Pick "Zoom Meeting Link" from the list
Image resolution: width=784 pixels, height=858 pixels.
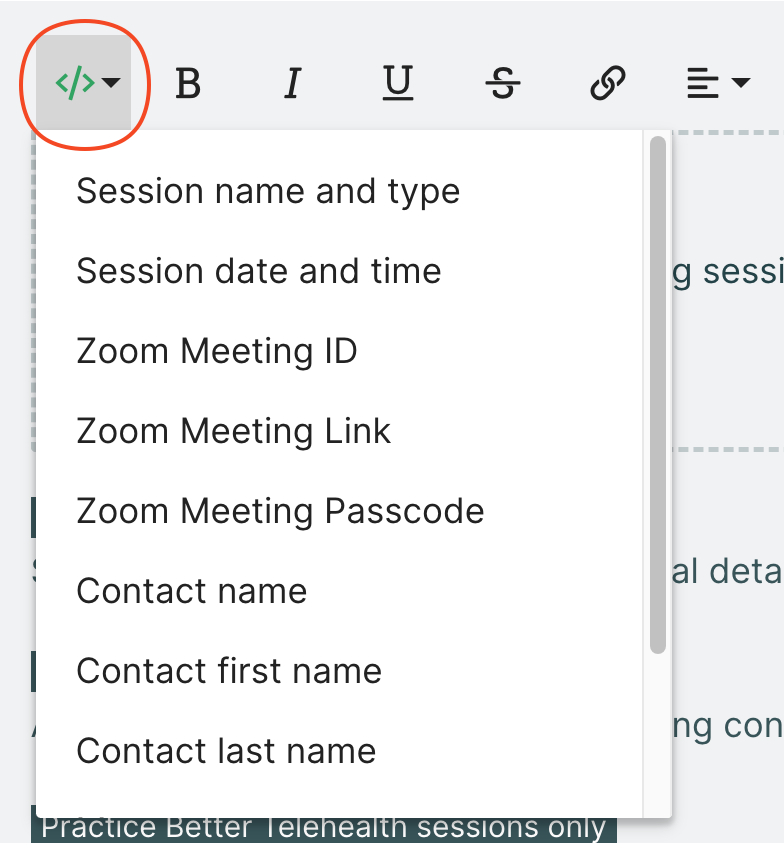233,431
